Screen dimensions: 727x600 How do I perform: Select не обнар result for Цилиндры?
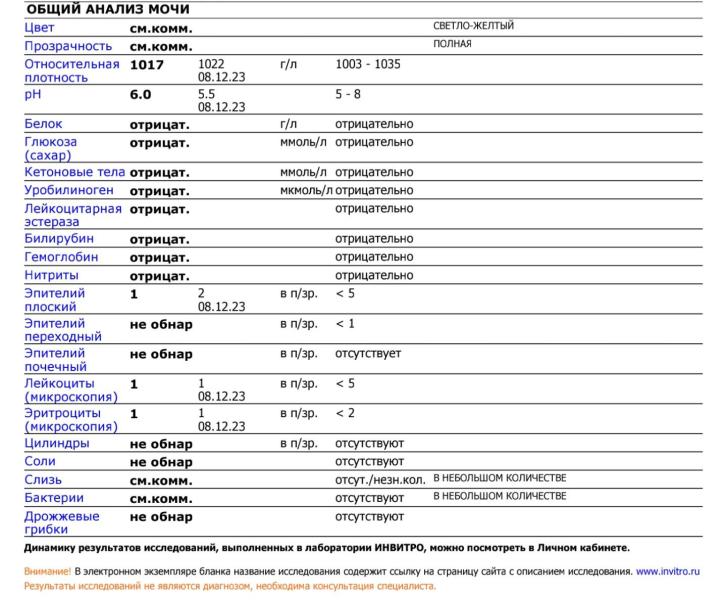(161, 444)
